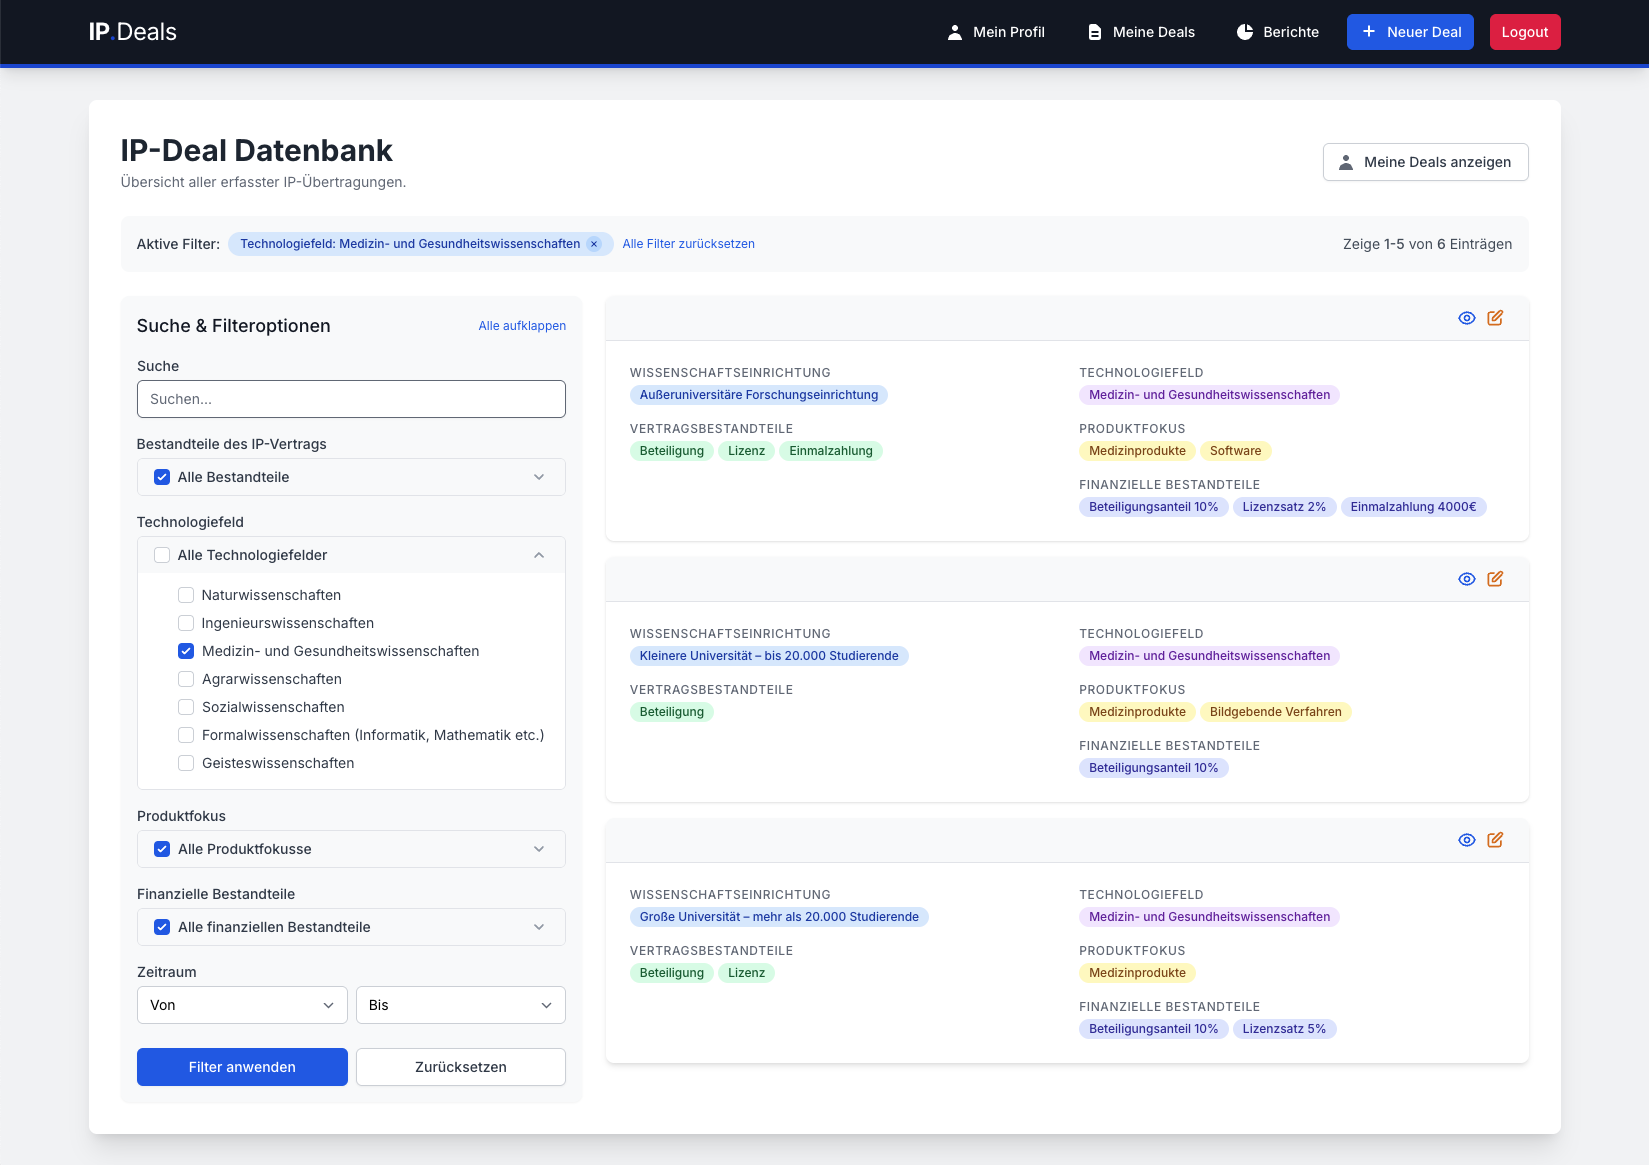This screenshot has width=1649, height=1165.
Task: Edit the Große Universität deal card
Action: click(x=1495, y=840)
